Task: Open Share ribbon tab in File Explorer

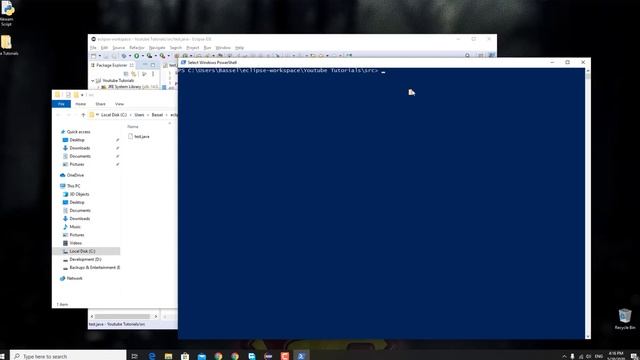Action: click(x=100, y=104)
